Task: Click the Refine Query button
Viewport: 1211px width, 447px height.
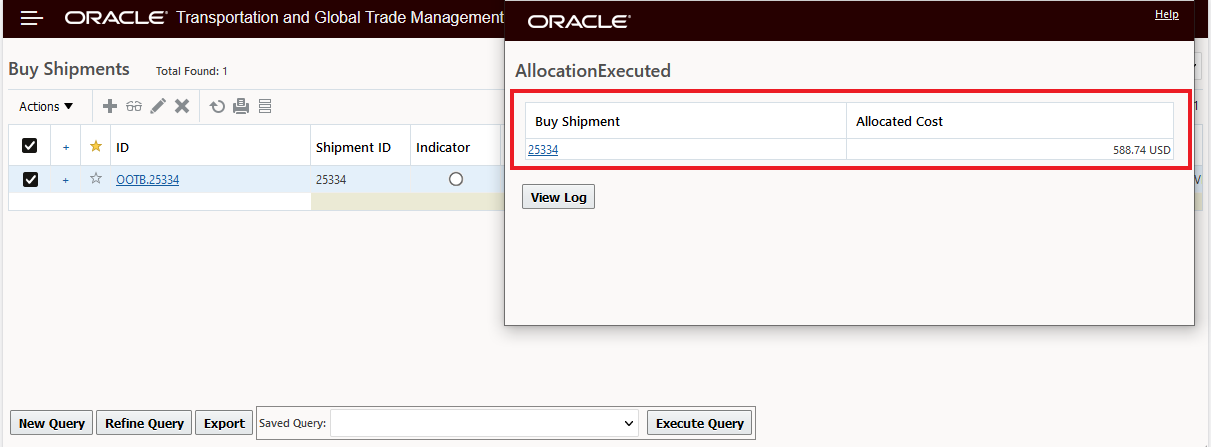Action: 145,423
